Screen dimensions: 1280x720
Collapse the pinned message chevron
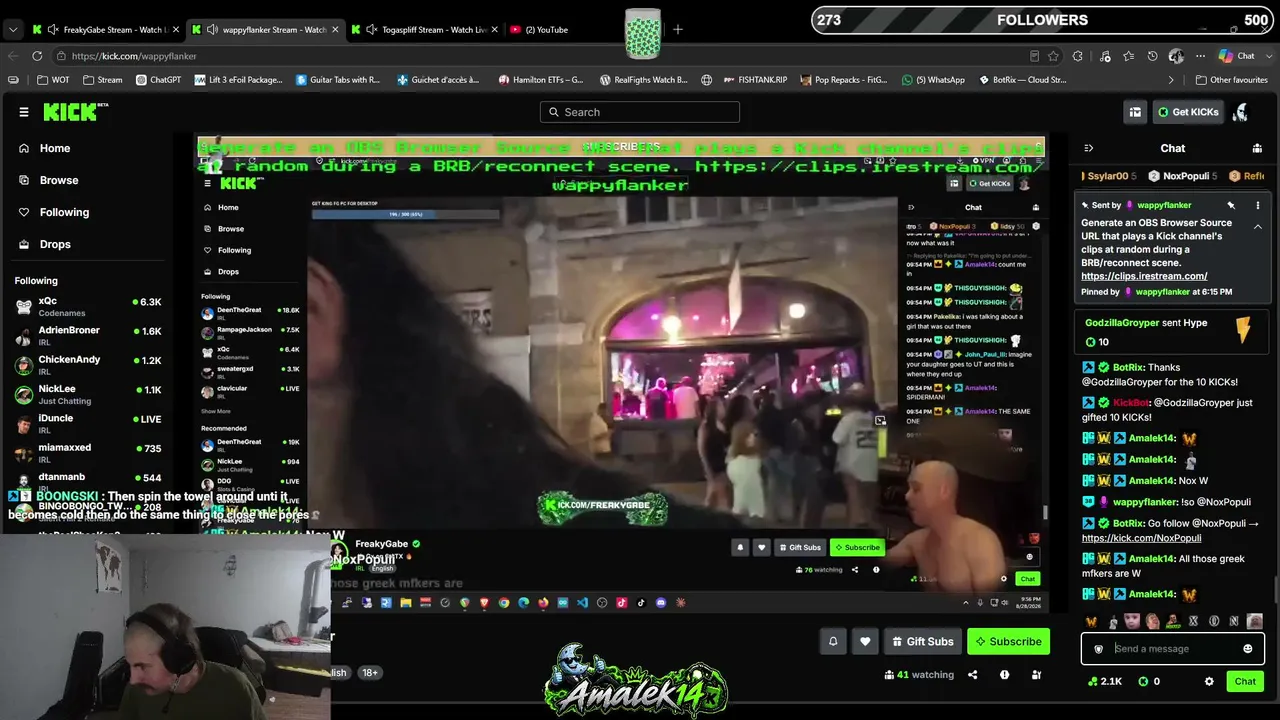coord(1257,227)
